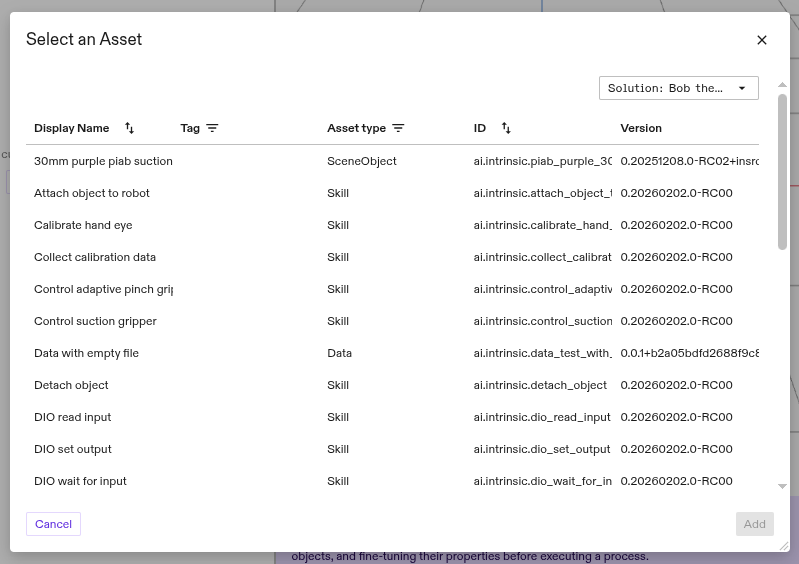799x564 pixels.
Task: Click the vertical scrollbar down arrow
Action: [782, 486]
